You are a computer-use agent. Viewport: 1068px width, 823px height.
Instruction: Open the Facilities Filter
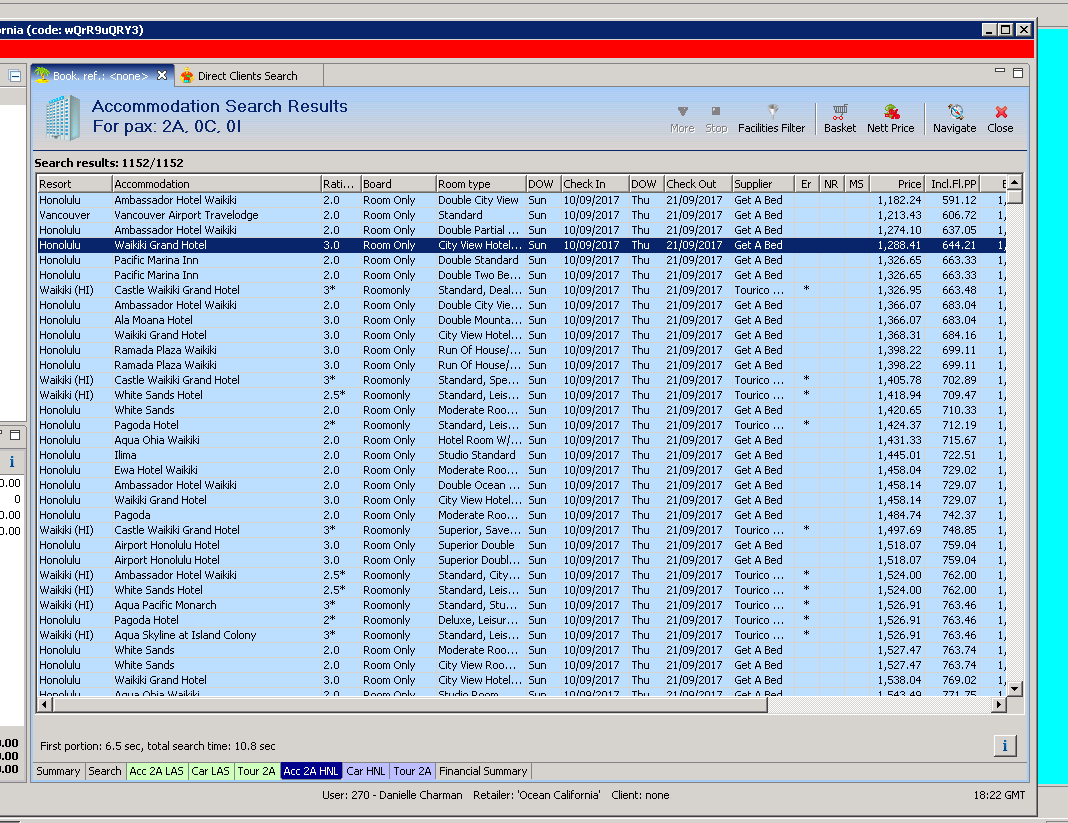(771, 118)
